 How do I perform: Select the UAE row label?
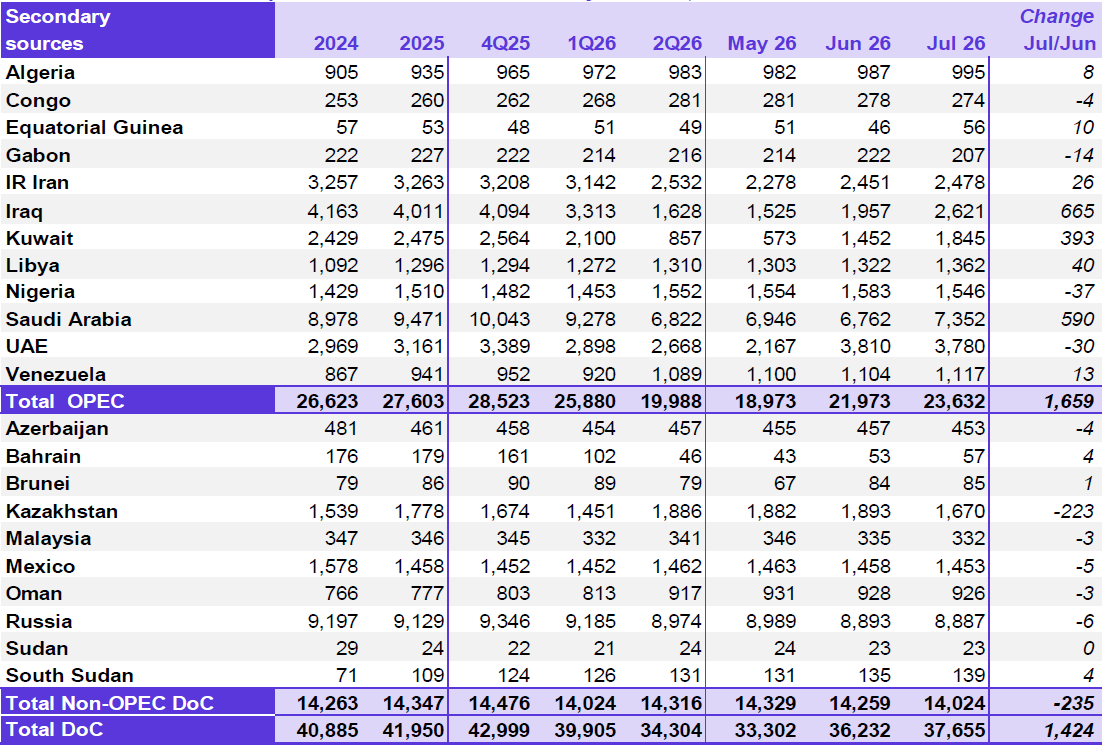coord(27,346)
